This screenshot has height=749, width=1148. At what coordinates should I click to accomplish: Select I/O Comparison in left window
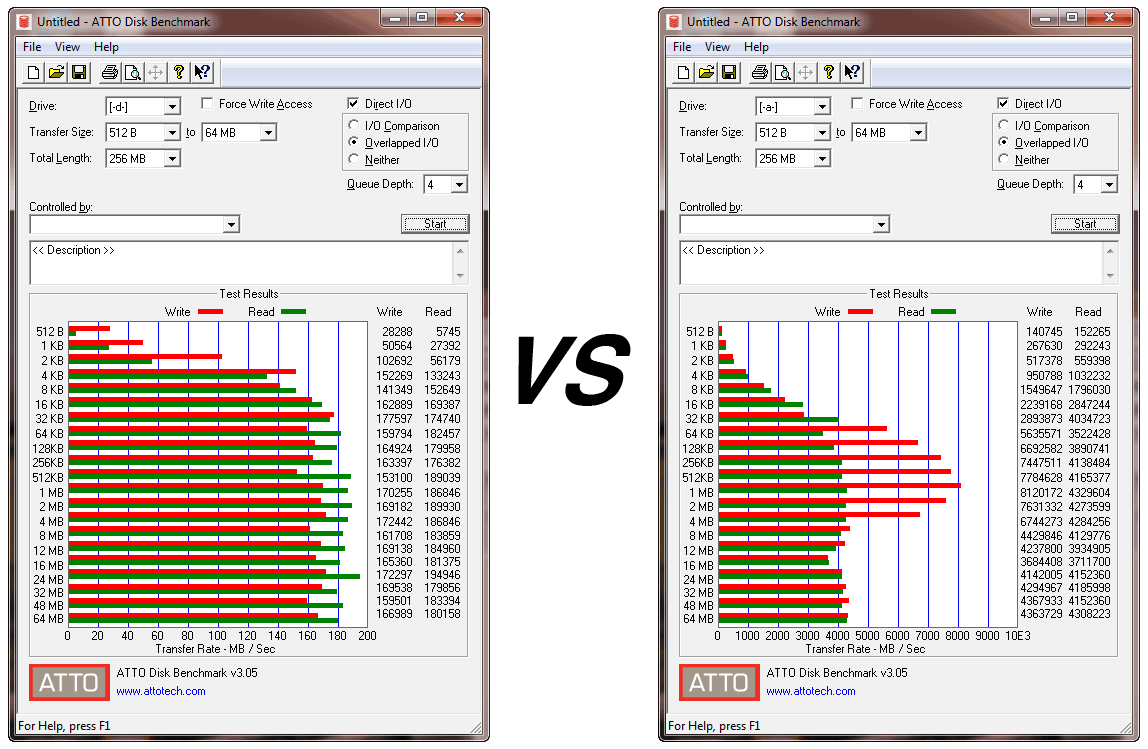[x=354, y=125]
